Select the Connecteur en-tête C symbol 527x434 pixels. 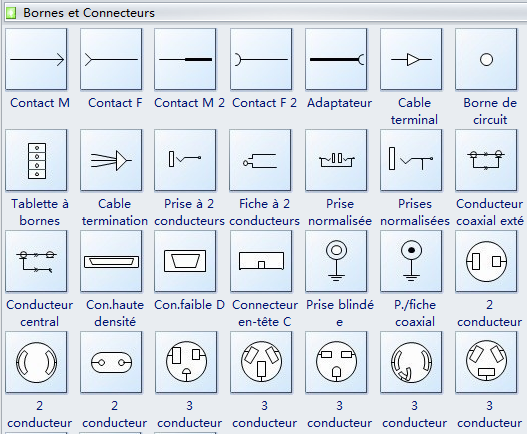tap(261, 261)
